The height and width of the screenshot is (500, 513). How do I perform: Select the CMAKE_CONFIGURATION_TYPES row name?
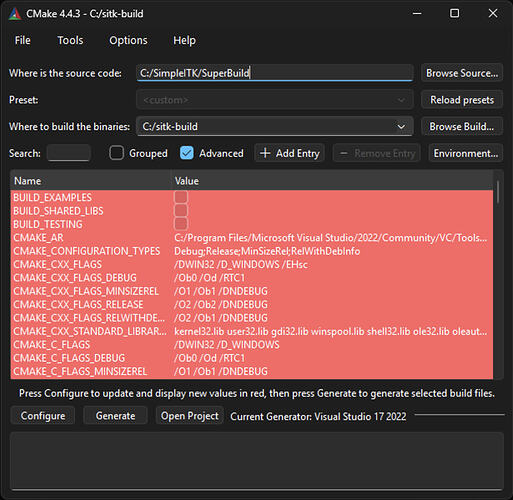click(87, 251)
